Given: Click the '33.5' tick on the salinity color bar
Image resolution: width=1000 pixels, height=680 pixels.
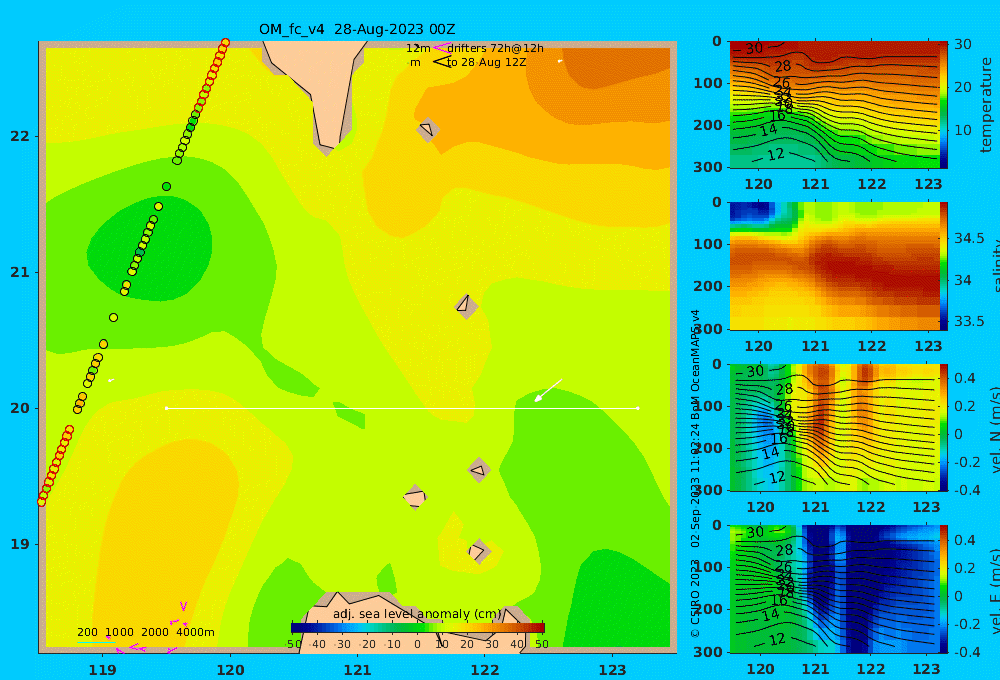Looking at the screenshot, I should 969,321.
